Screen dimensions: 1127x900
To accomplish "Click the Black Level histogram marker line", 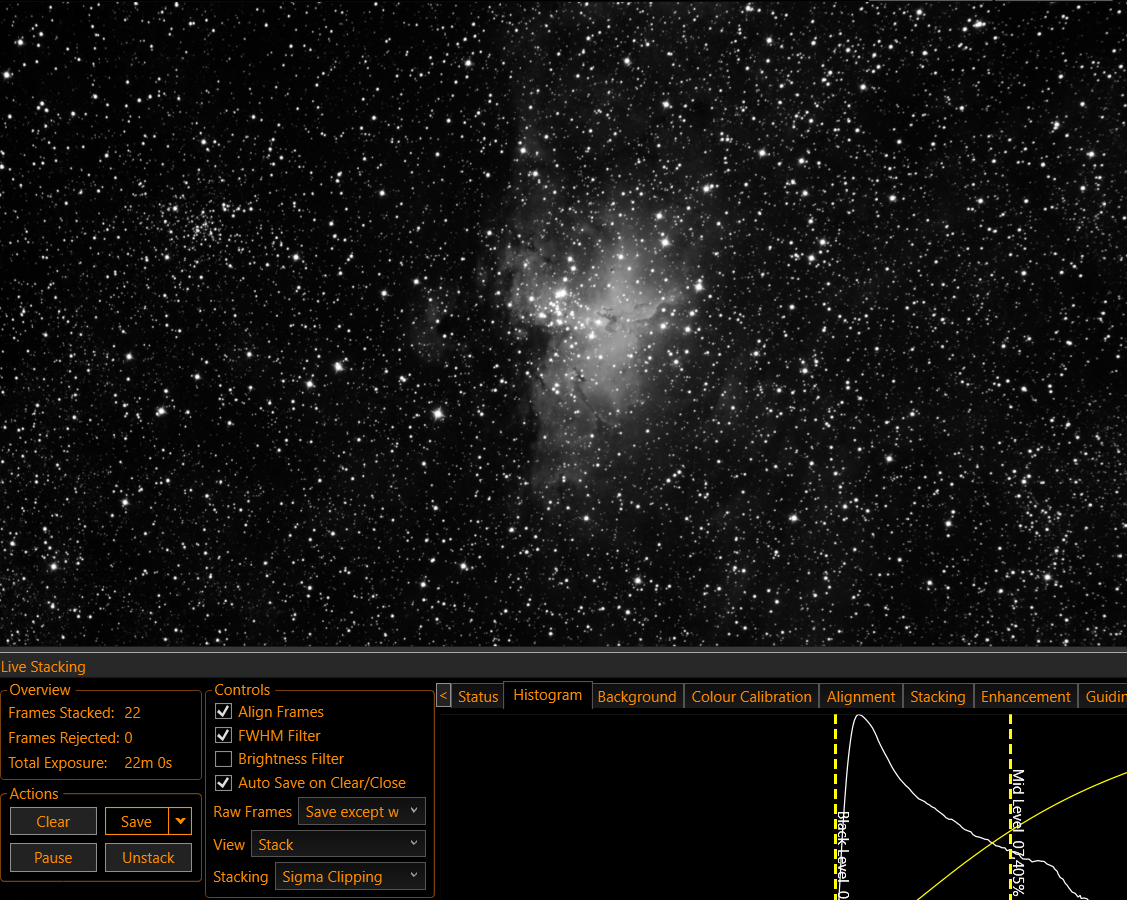I will (x=835, y=805).
